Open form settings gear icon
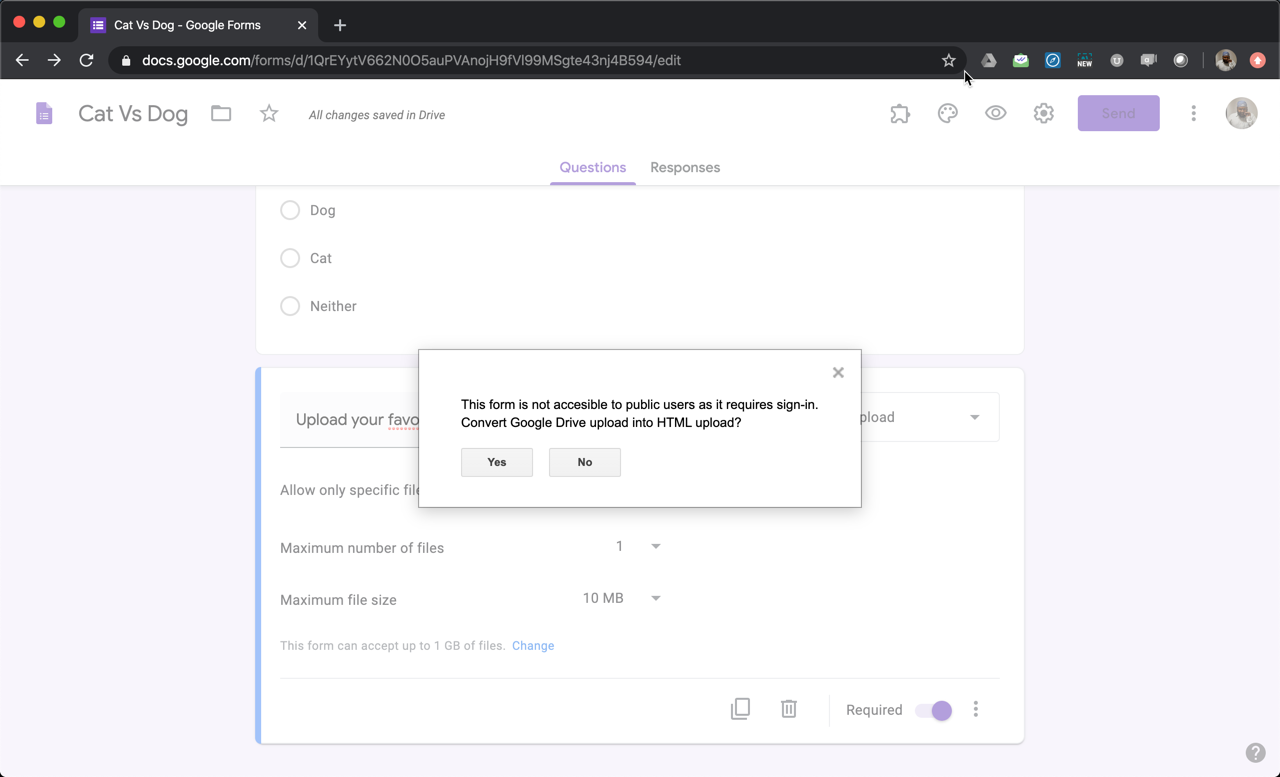Viewport: 1280px width, 777px height. (1043, 114)
